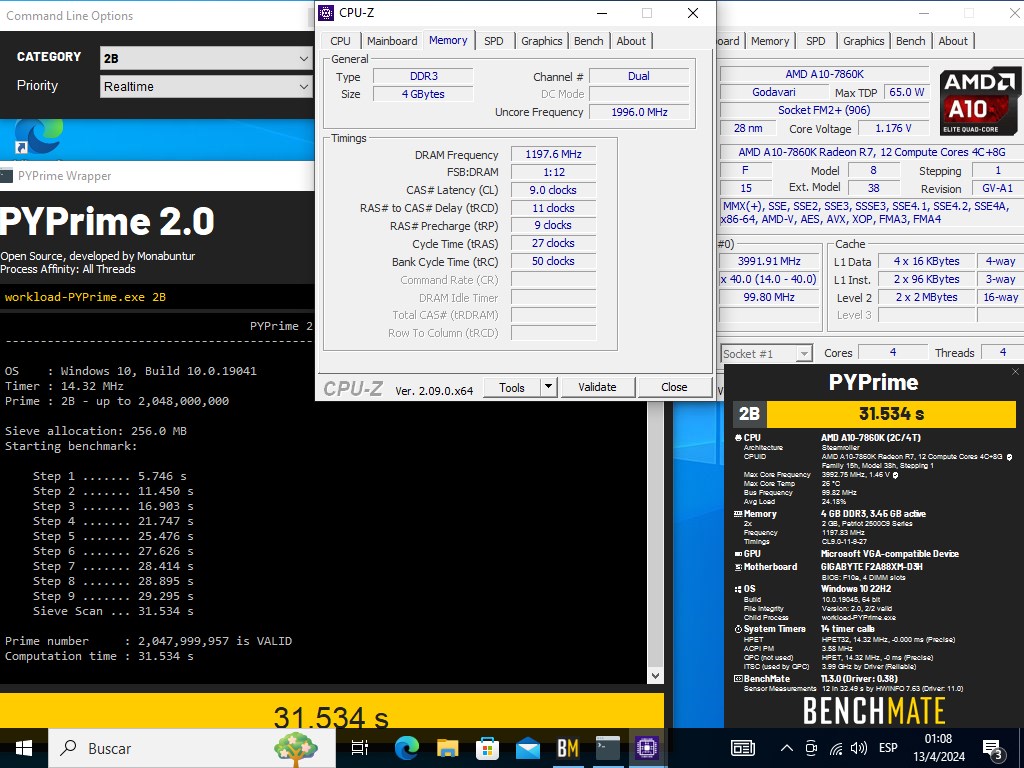Select the Memory tab in front CPU-Z window
1024x768 pixels.
(x=448, y=40)
